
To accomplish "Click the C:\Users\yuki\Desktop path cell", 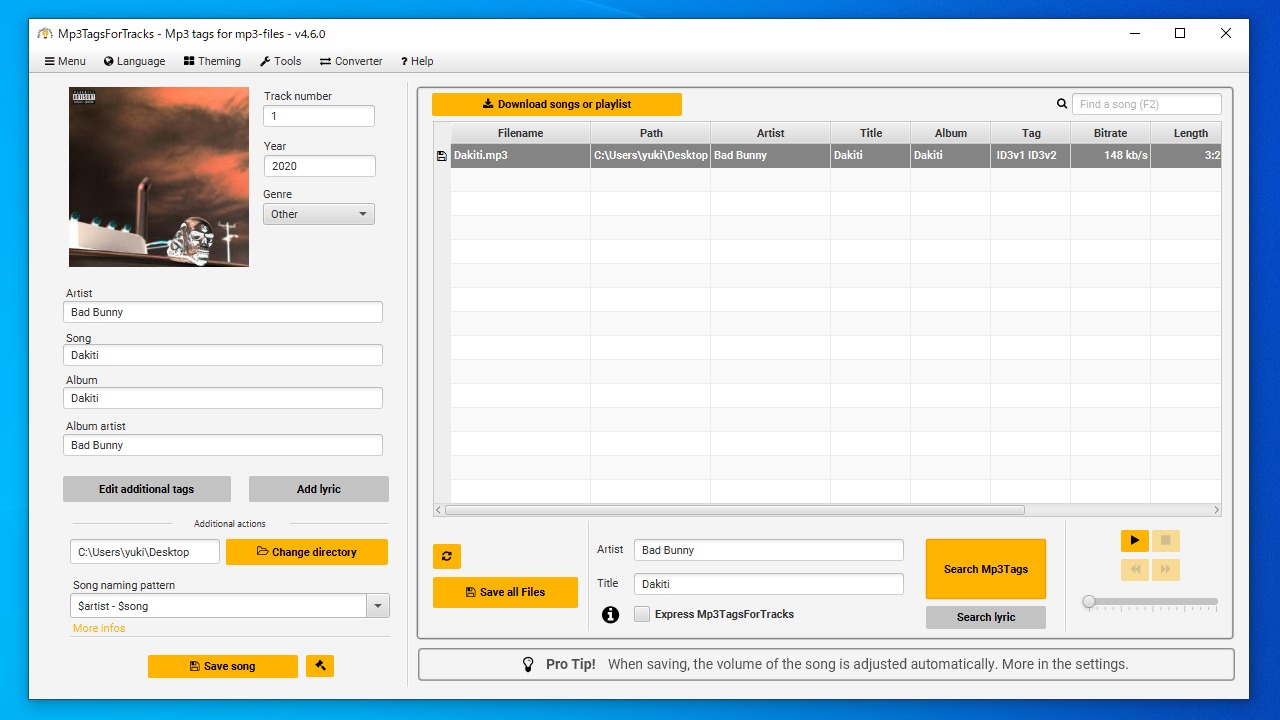I will pos(651,156).
